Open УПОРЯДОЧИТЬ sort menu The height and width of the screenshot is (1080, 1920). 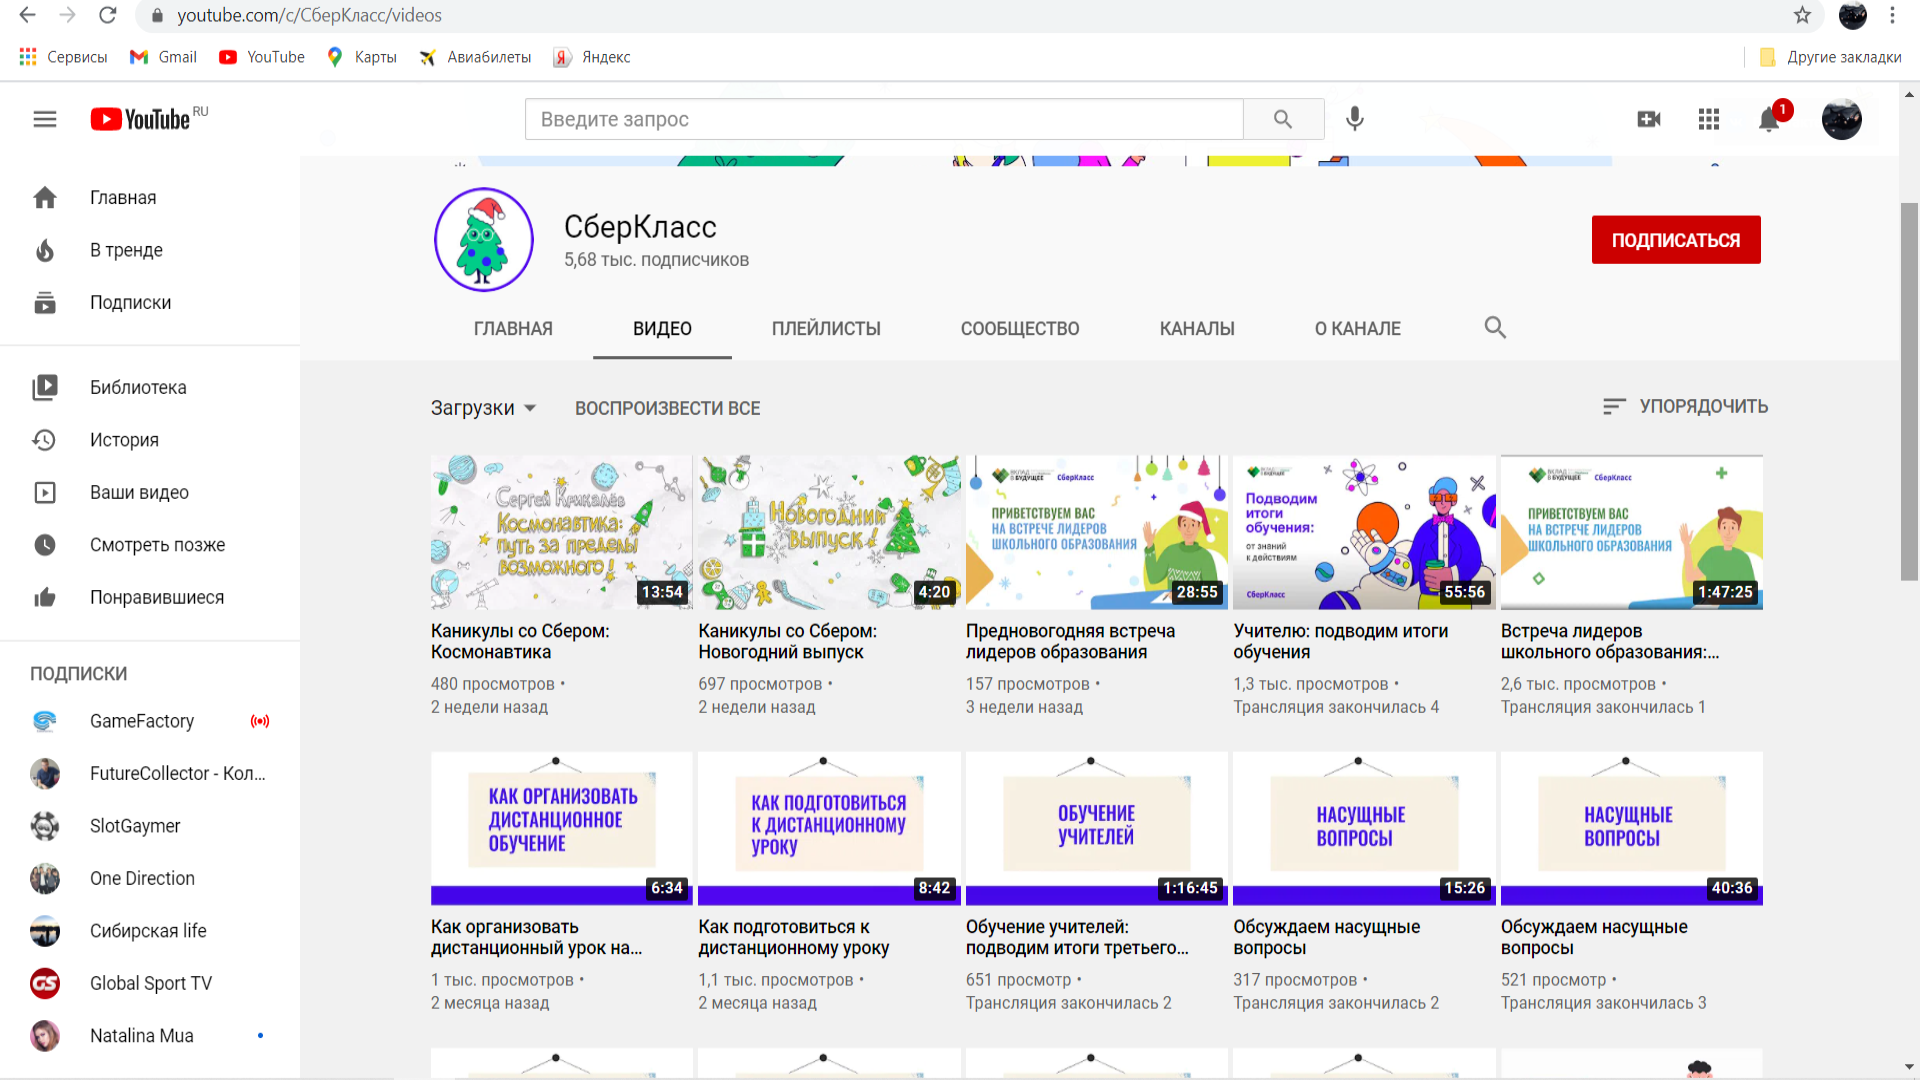[1685, 407]
